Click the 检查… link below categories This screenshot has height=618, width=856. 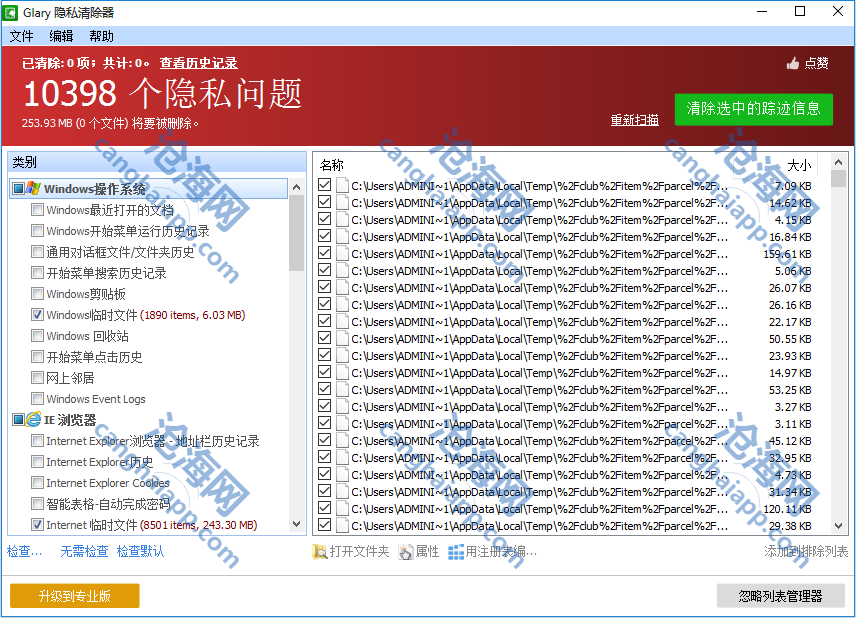tap(24, 551)
